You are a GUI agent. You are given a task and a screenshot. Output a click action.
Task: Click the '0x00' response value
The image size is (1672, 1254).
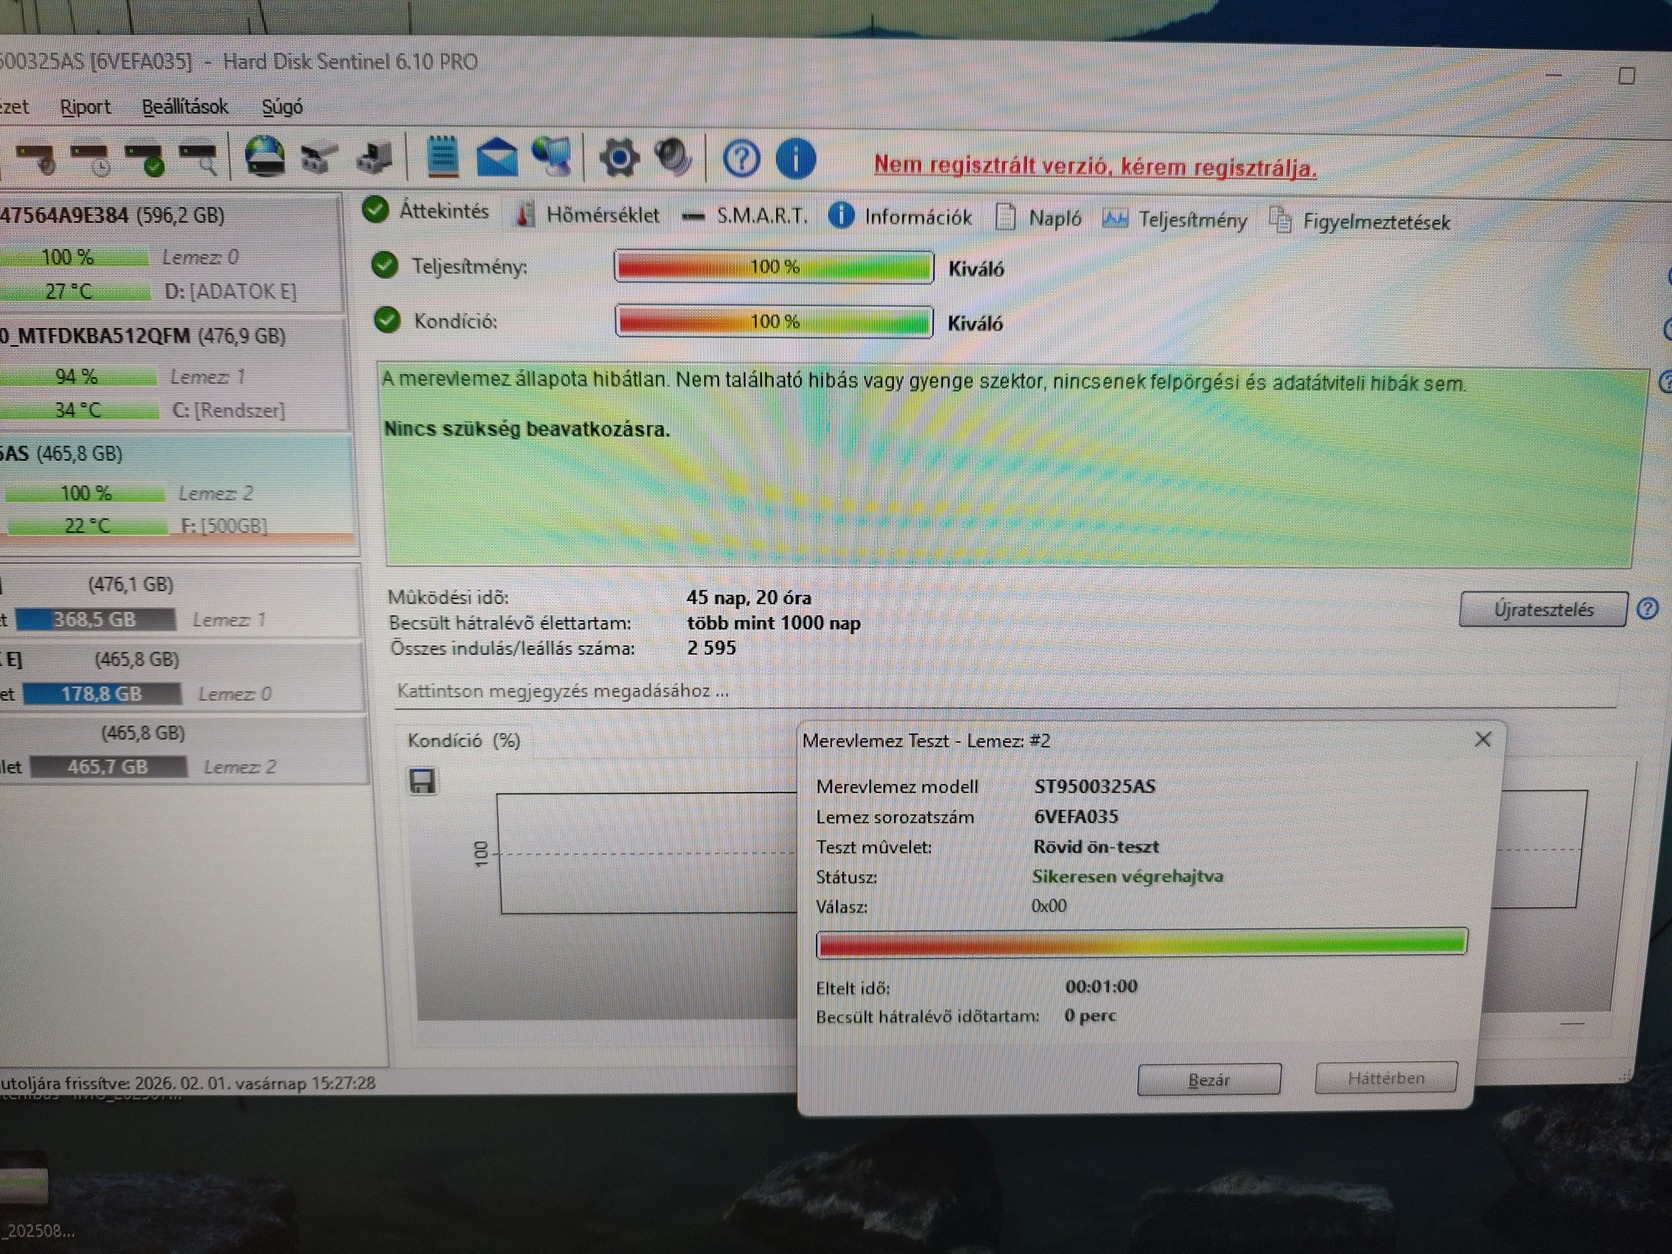click(x=1049, y=906)
